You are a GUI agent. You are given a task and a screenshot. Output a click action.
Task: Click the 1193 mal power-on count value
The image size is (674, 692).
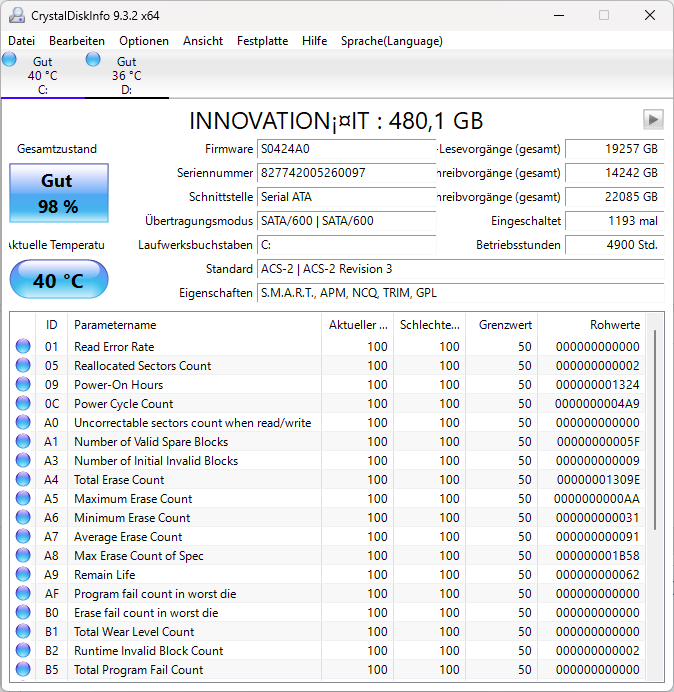click(614, 221)
